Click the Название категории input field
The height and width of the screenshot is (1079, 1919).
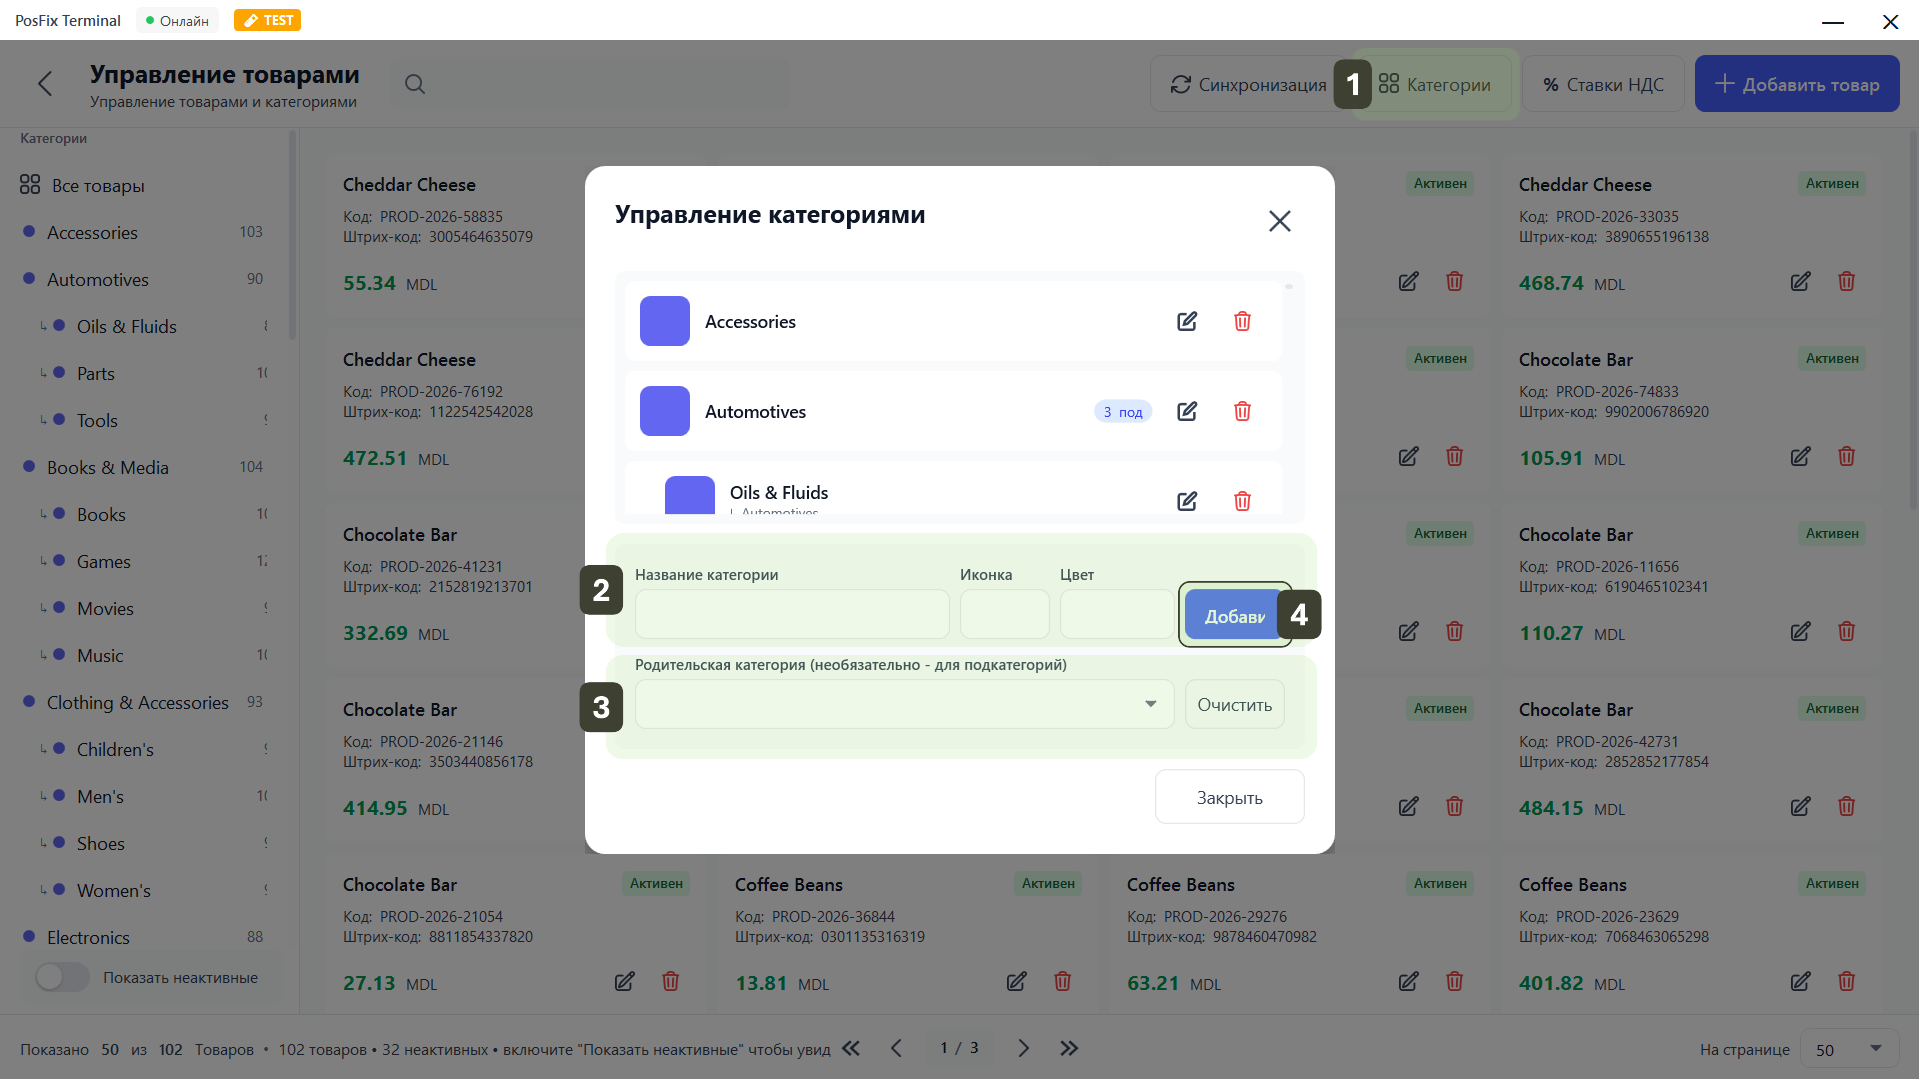point(791,614)
